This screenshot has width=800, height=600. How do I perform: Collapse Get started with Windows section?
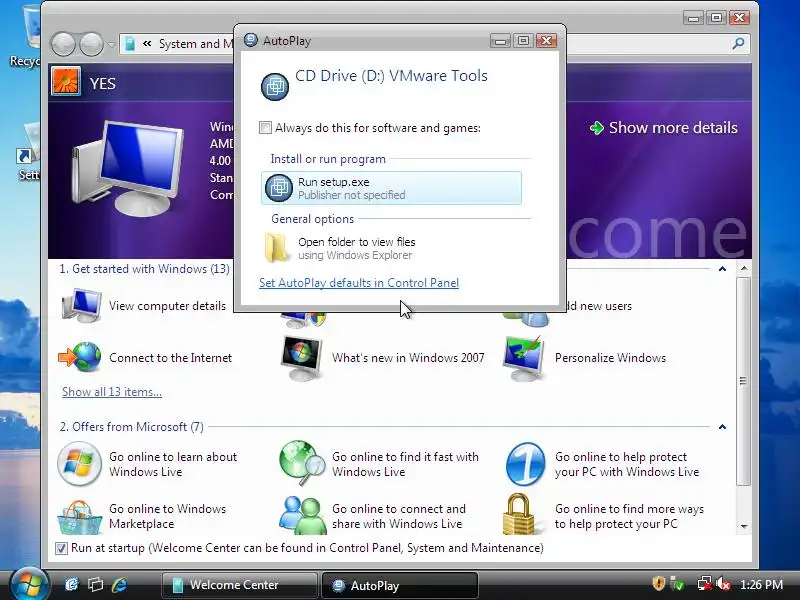coord(722,269)
